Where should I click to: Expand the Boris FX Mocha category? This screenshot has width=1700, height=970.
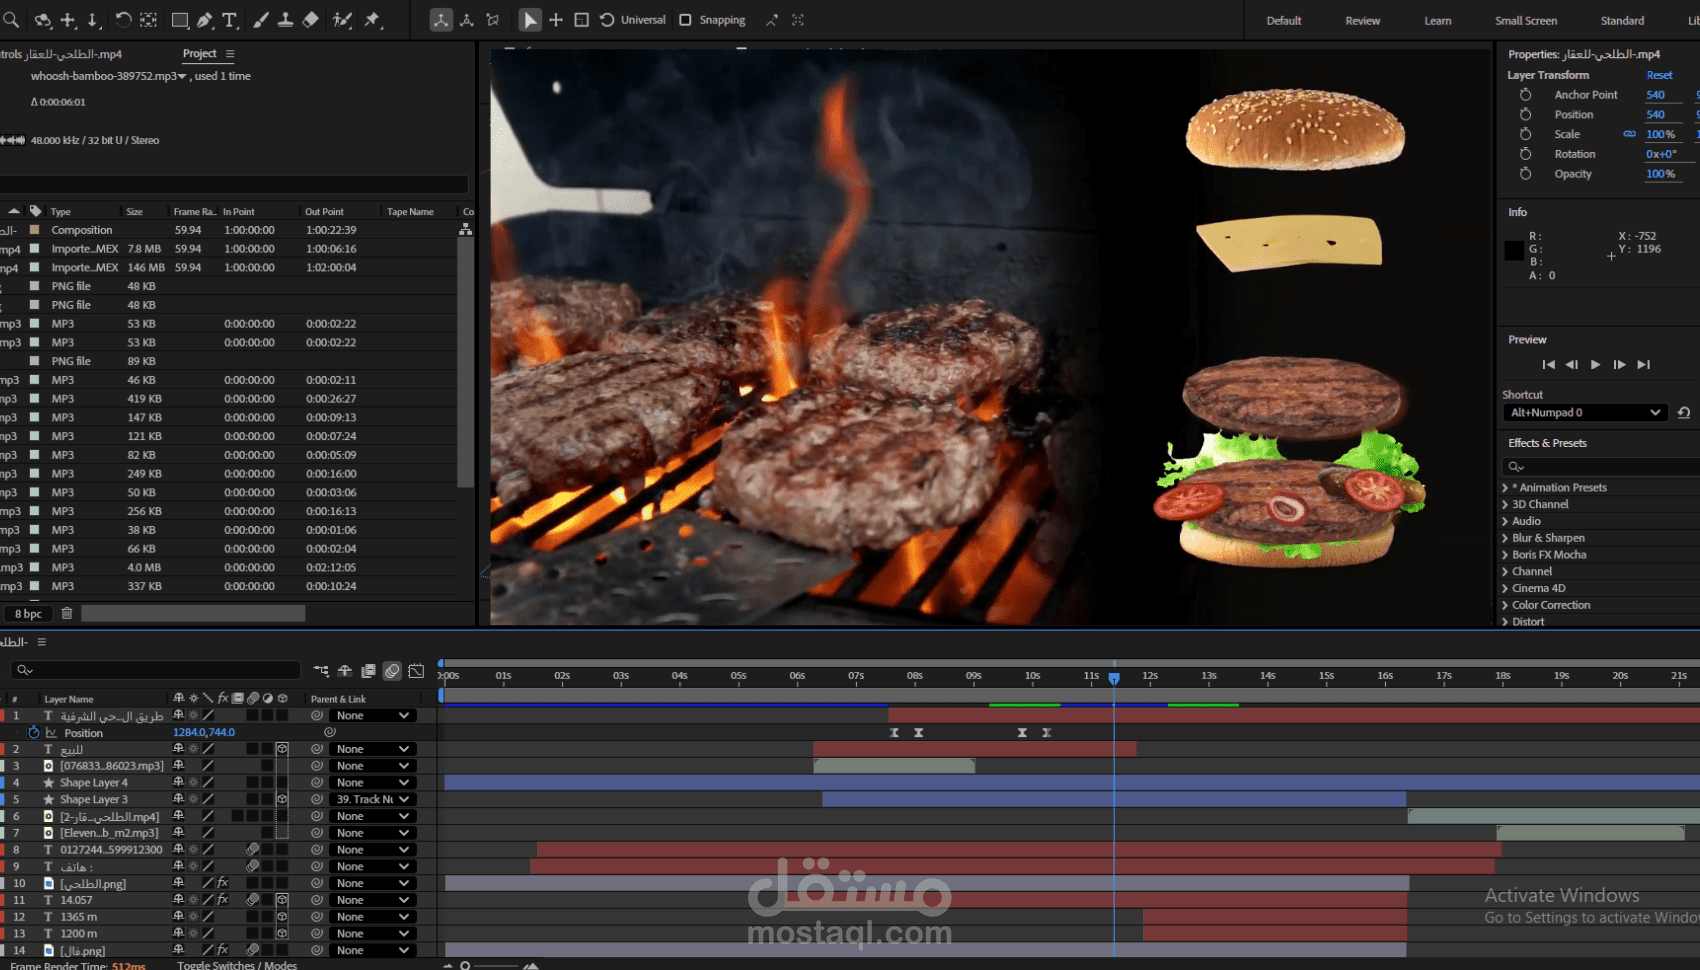[1505, 555]
